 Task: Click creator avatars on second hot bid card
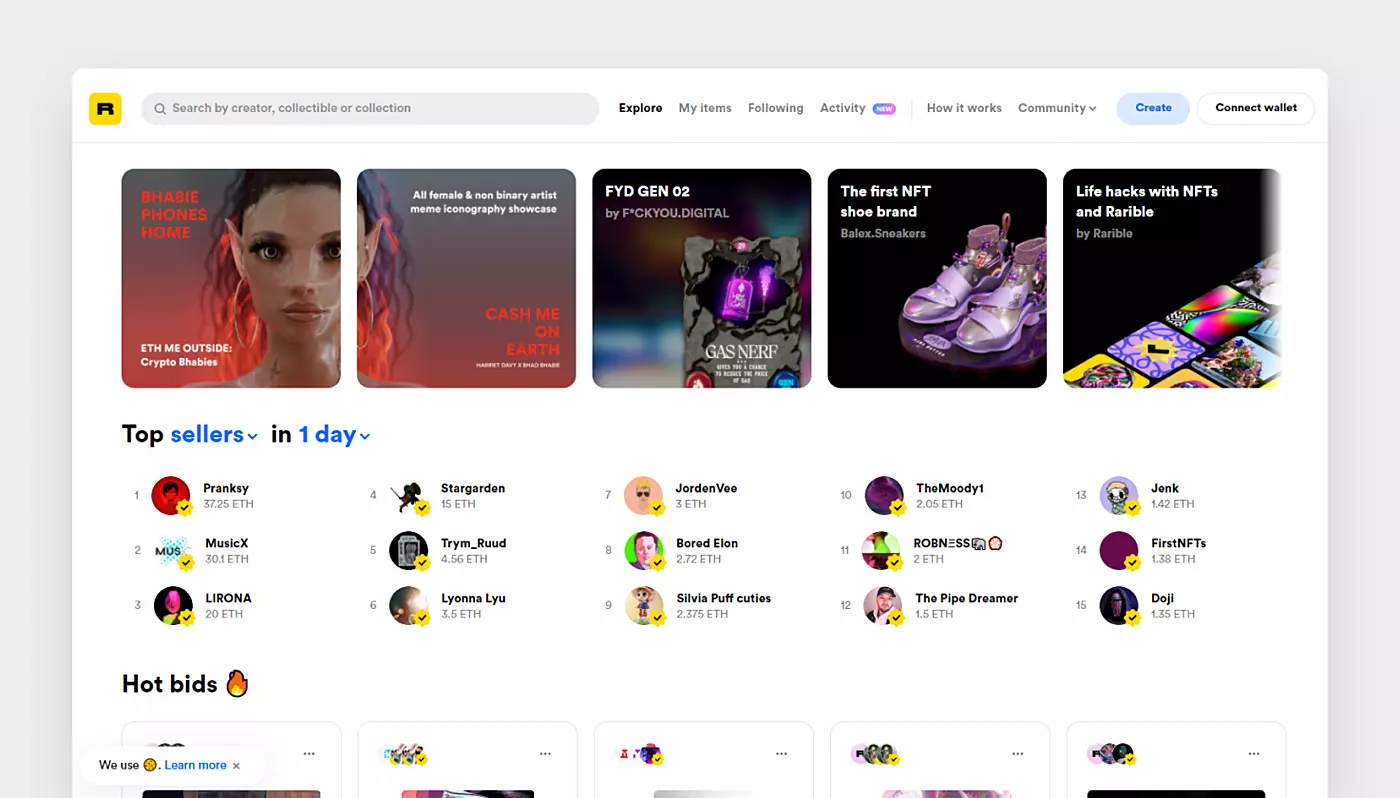(x=407, y=754)
